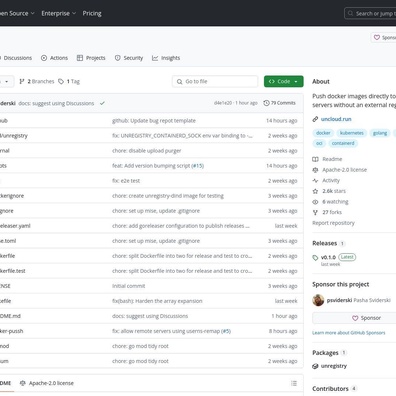The image size is (396, 396).
Task: Select the golang topic tag
Action: tap(380, 133)
